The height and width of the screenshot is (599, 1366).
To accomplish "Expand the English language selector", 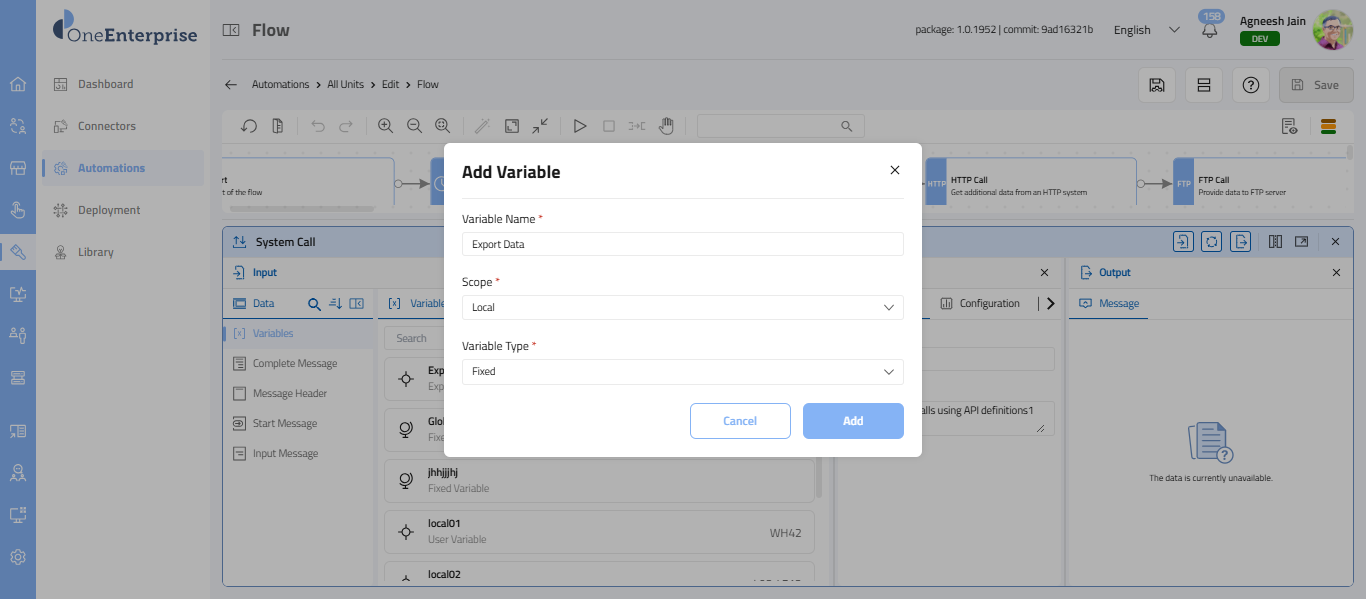I will (x=1146, y=30).
